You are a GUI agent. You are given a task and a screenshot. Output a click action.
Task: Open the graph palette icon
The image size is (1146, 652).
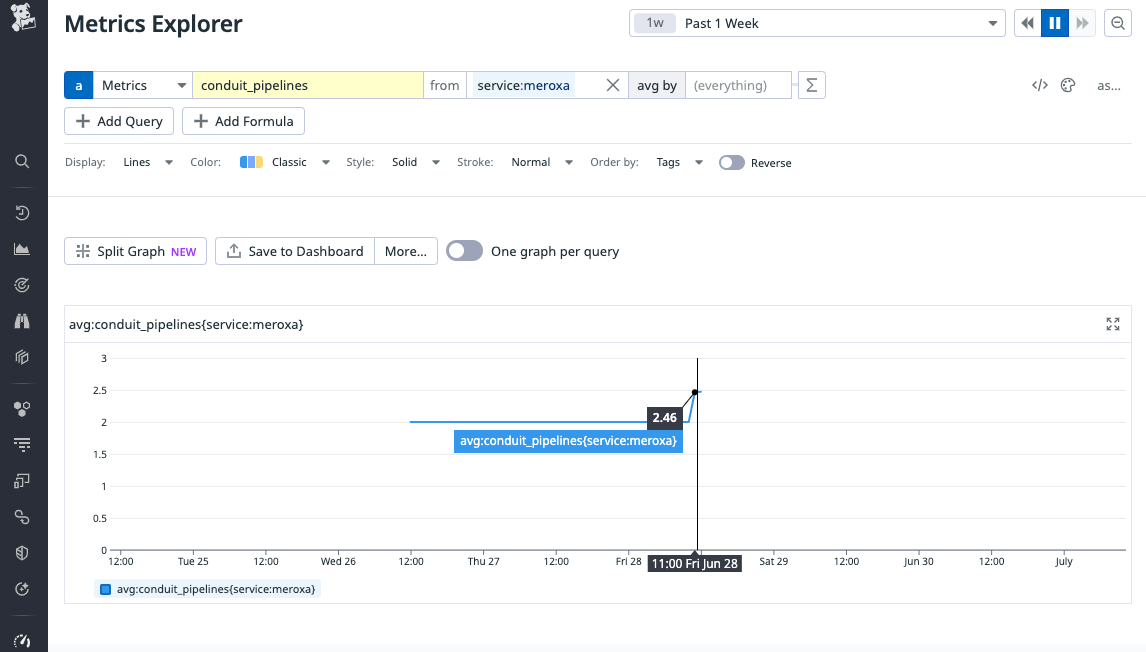pos(1068,85)
